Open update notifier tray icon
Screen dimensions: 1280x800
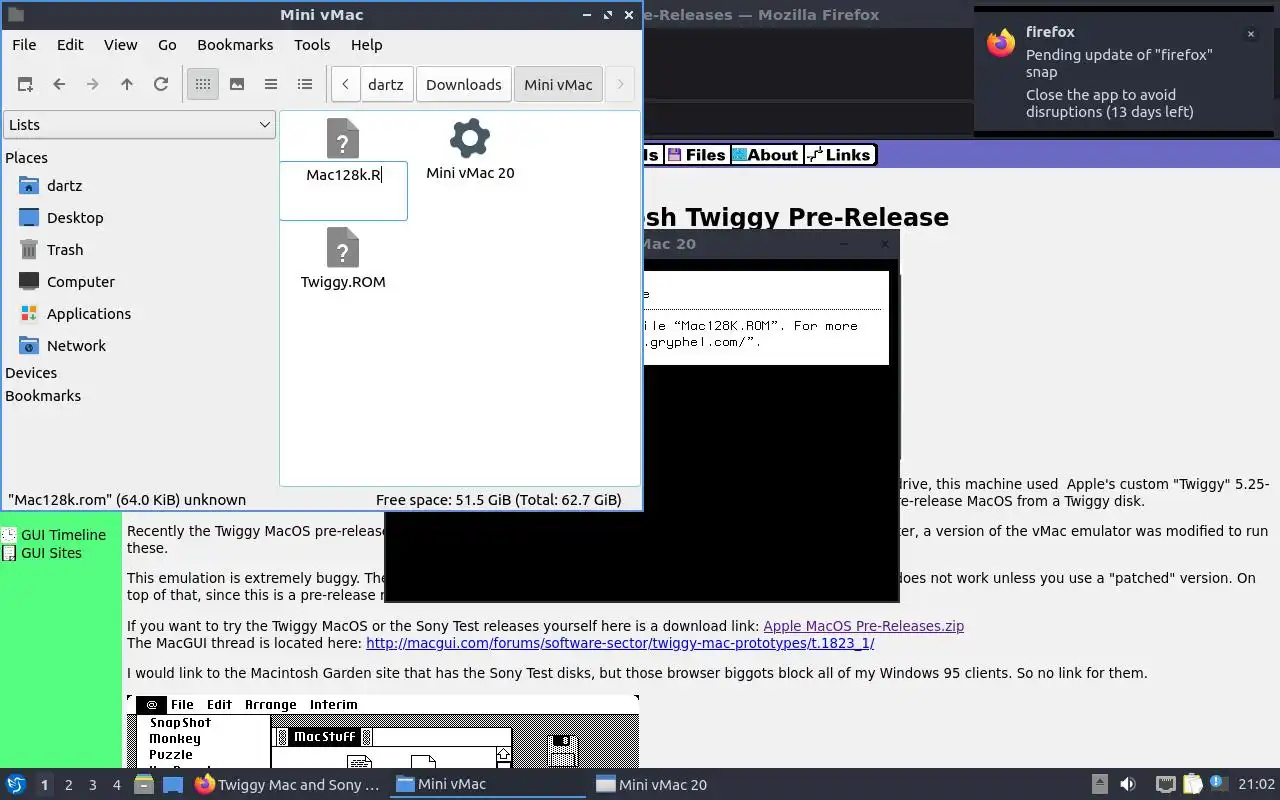(1218, 784)
